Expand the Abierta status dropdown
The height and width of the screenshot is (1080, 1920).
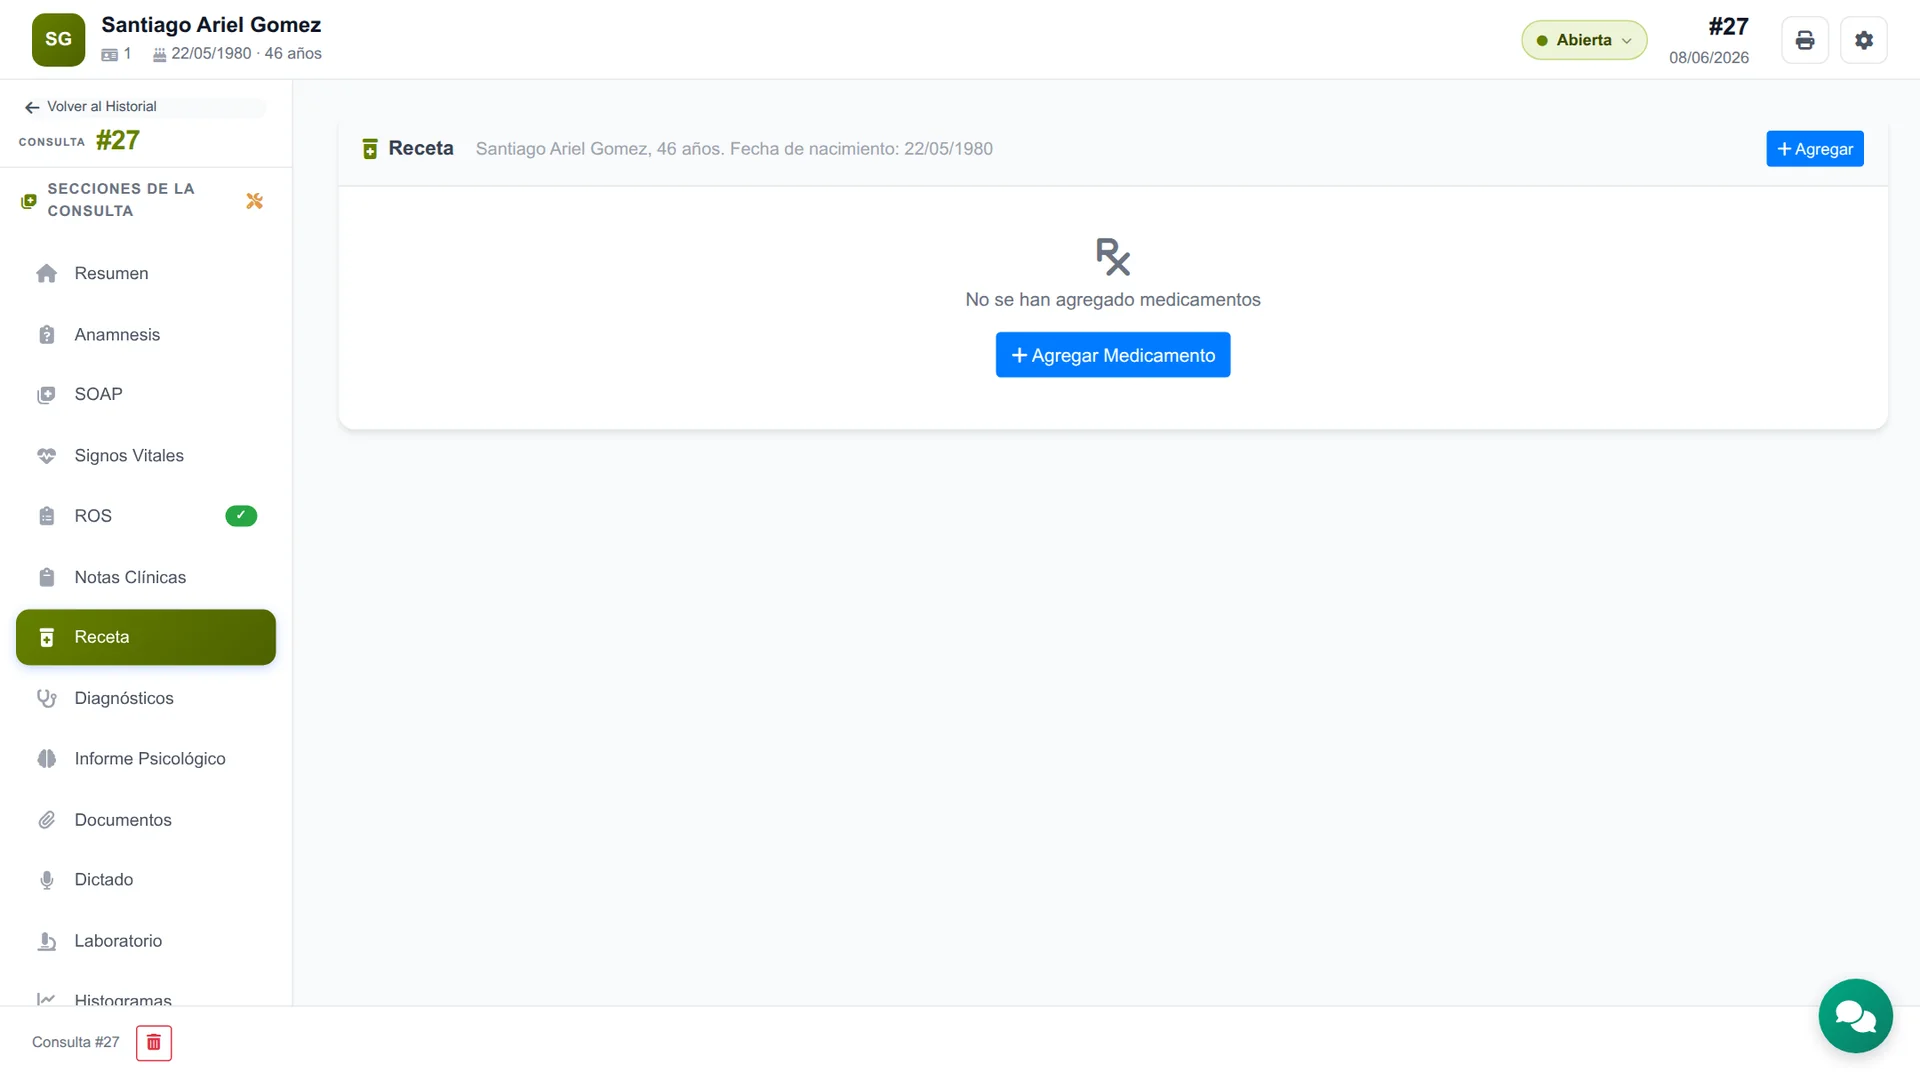(x=1584, y=40)
